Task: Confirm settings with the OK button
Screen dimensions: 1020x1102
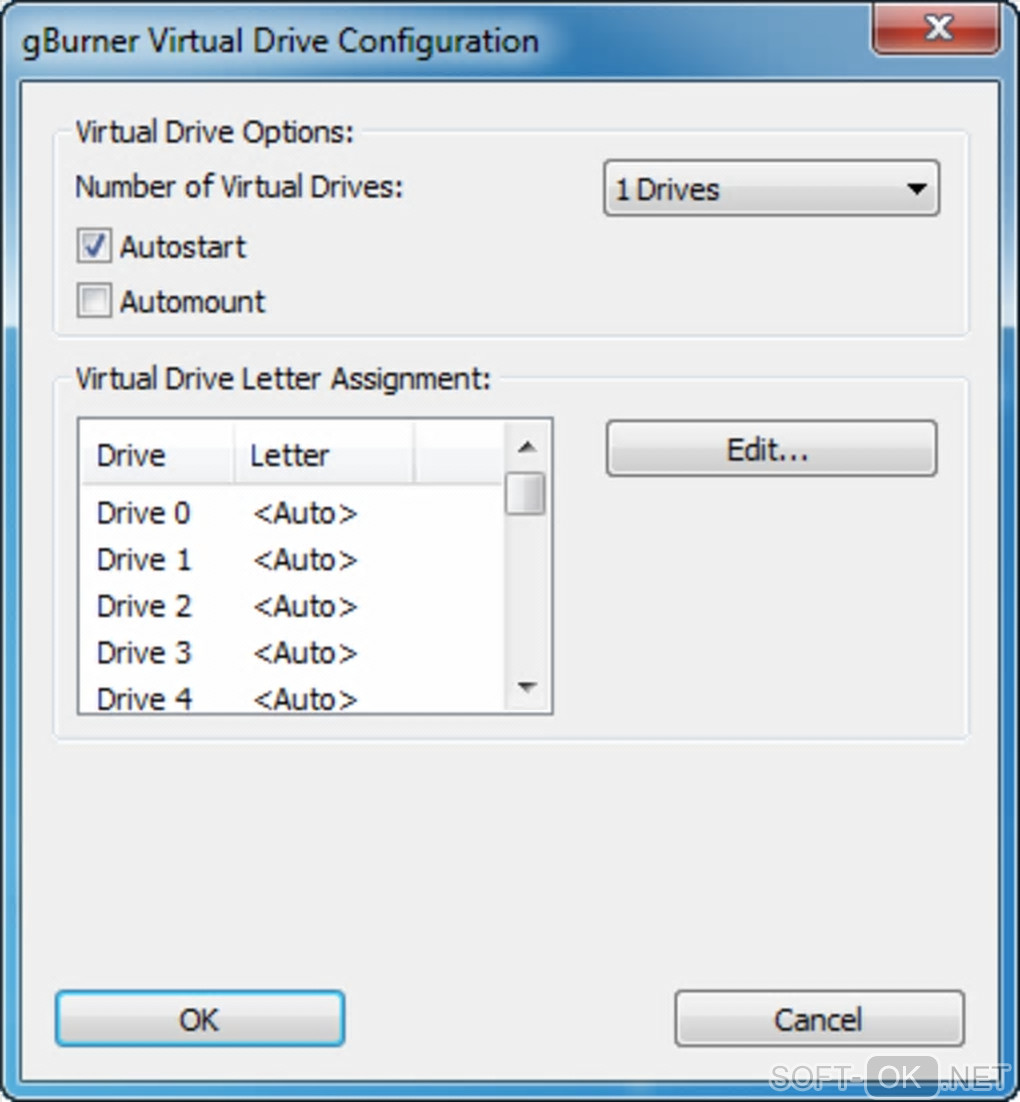Action: click(x=199, y=1019)
